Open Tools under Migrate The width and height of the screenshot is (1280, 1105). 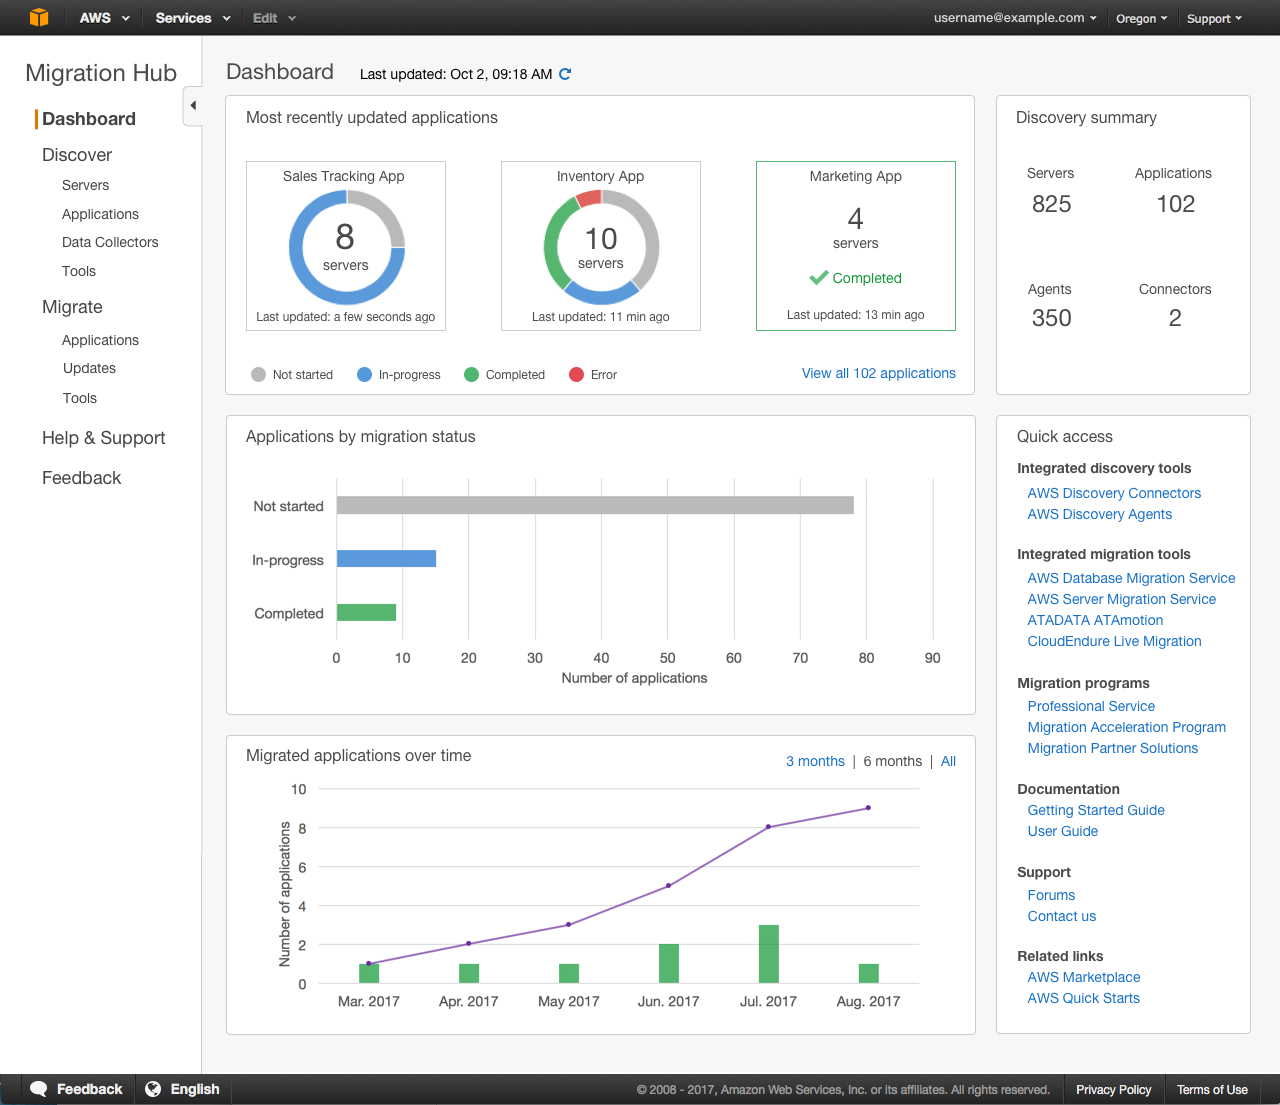coord(80,398)
